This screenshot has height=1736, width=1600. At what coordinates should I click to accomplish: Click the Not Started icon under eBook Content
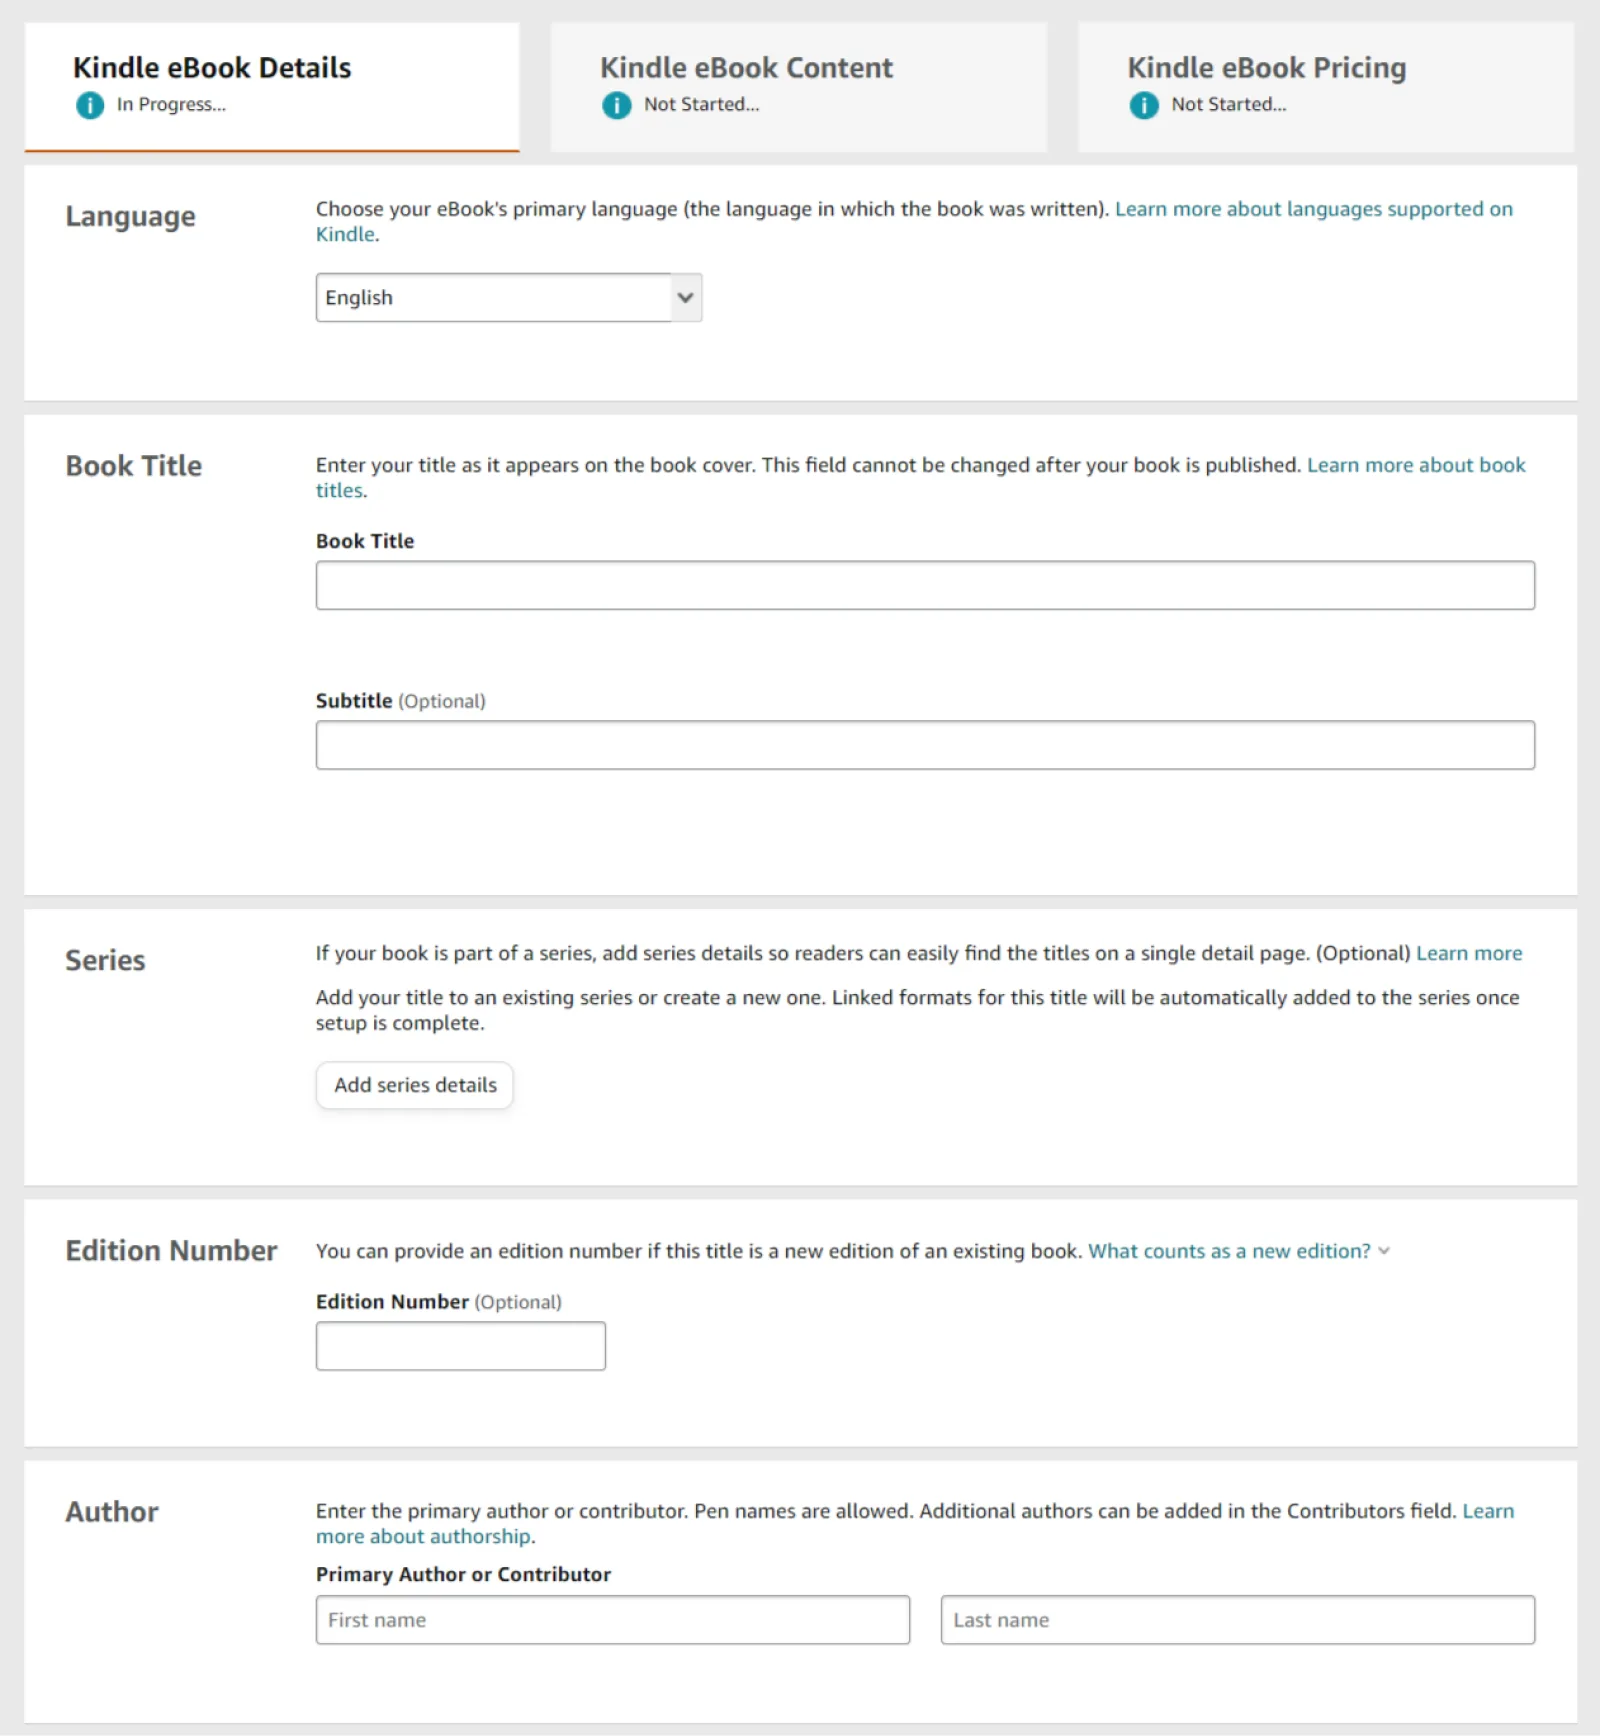click(616, 105)
